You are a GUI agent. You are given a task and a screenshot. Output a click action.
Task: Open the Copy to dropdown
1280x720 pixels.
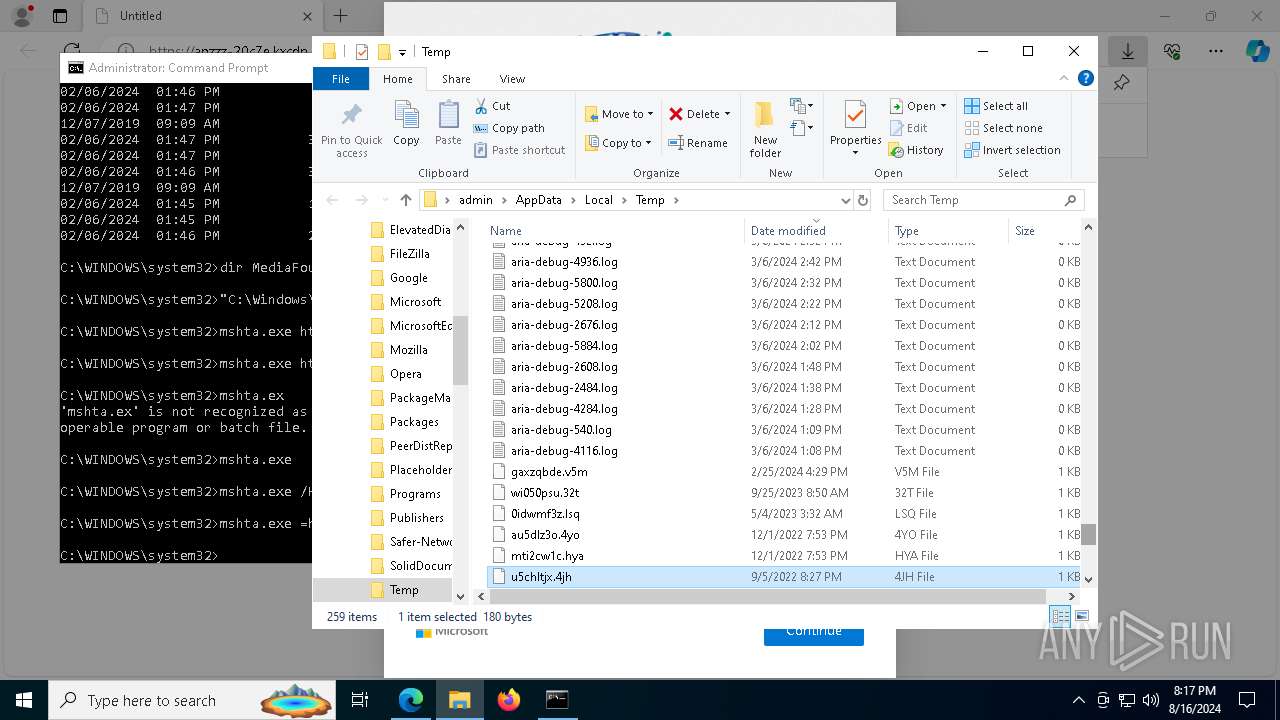(x=619, y=143)
